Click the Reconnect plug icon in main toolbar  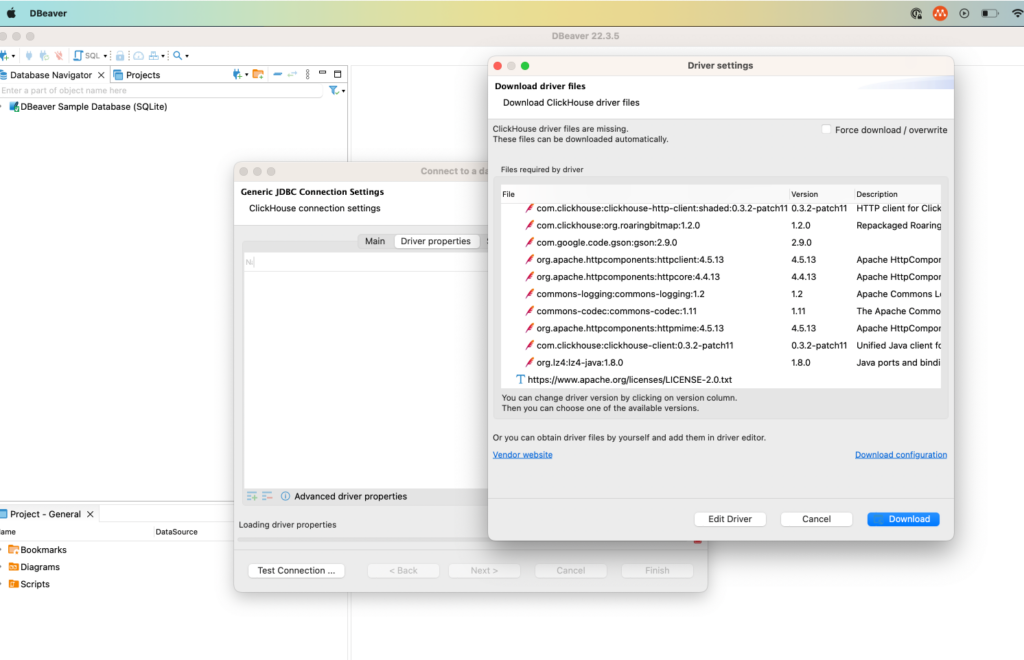pos(44,55)
